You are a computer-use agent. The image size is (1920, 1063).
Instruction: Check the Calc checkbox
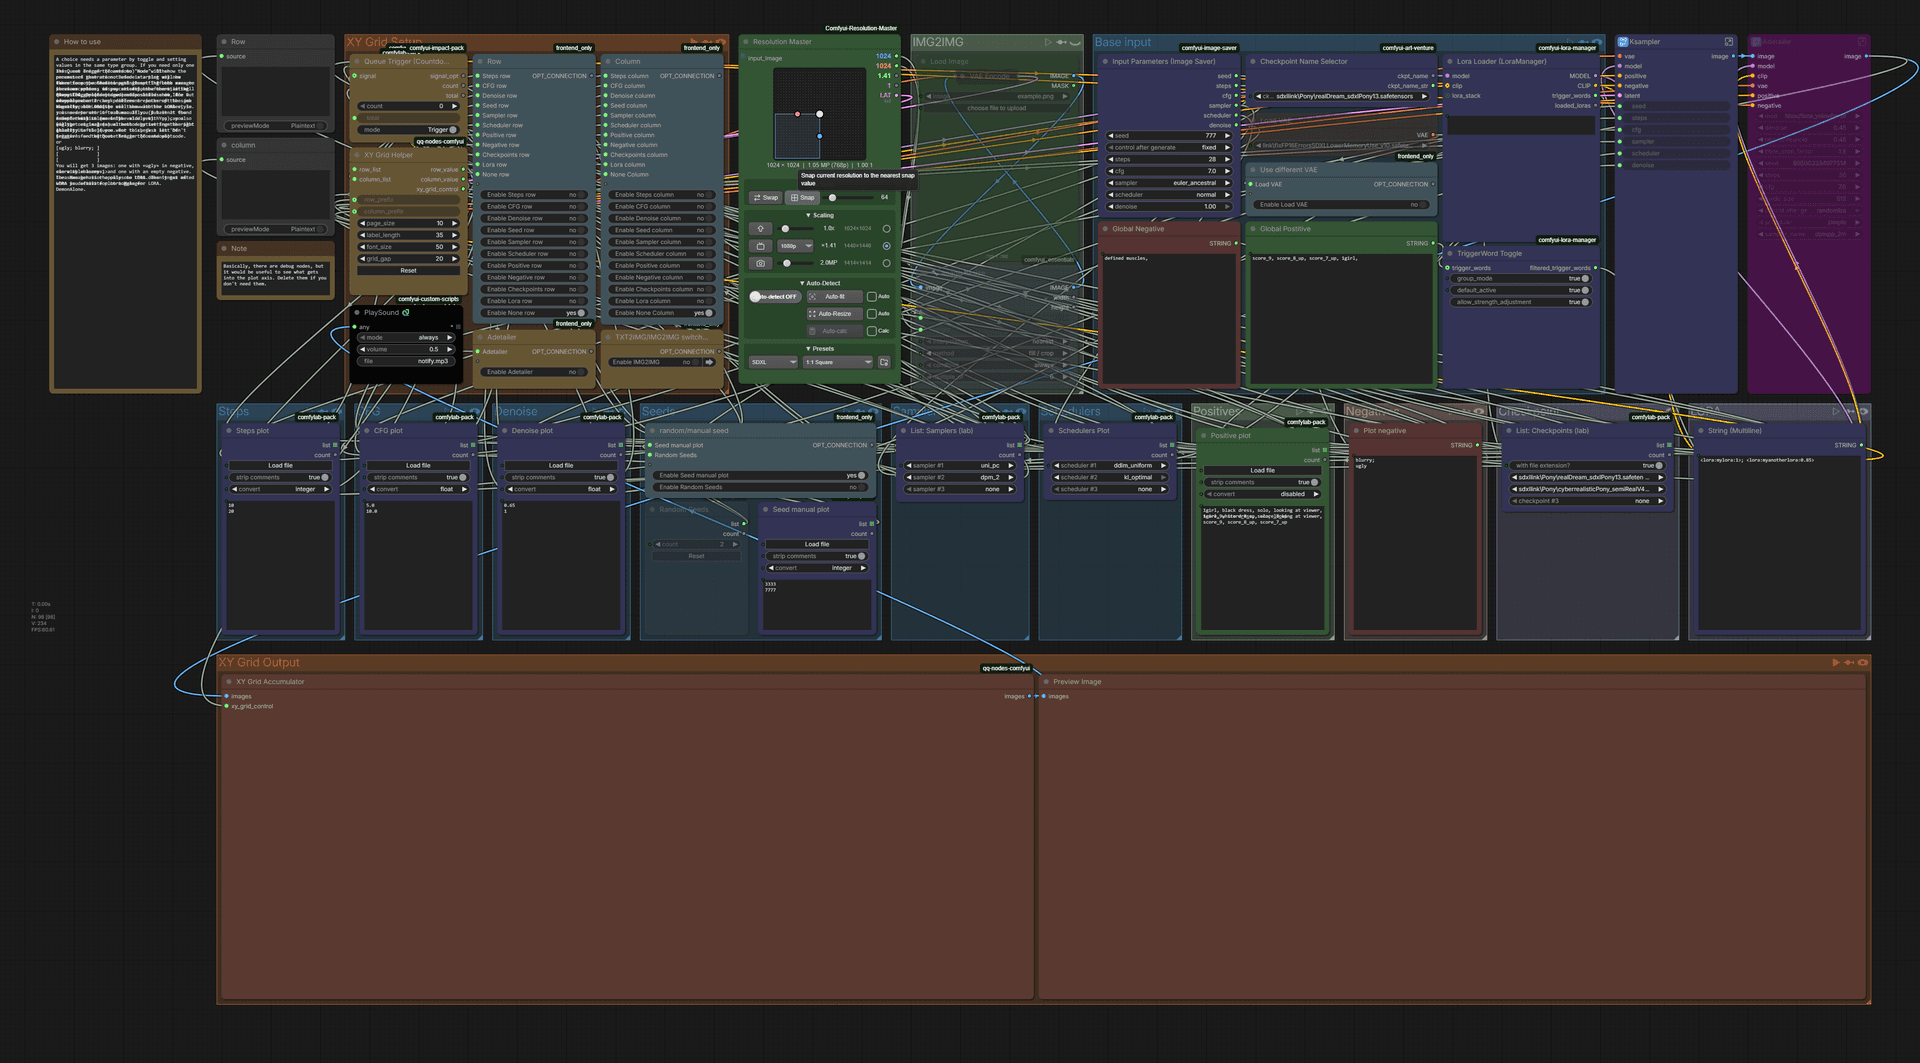(x=872, y=331)
